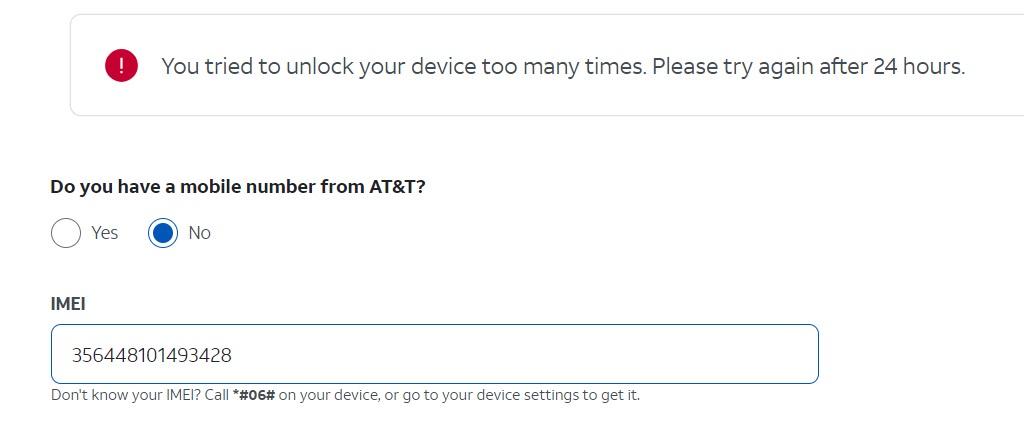Click the device settings phrase in hint
Image resolution: width=1024 pixels, height=444 pixels.
click(516, 395)
